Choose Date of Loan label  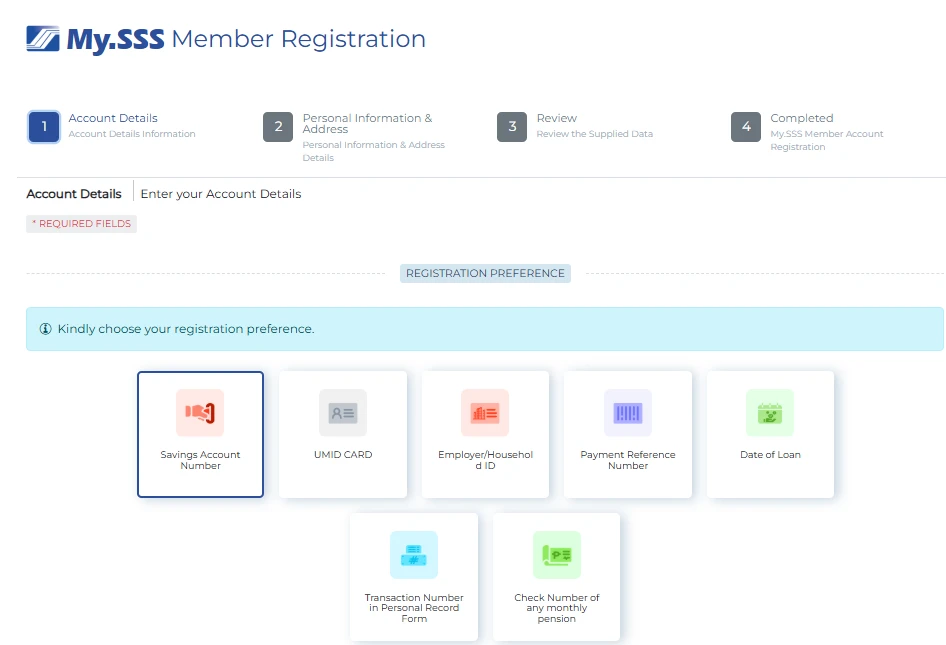coord(770,454)
